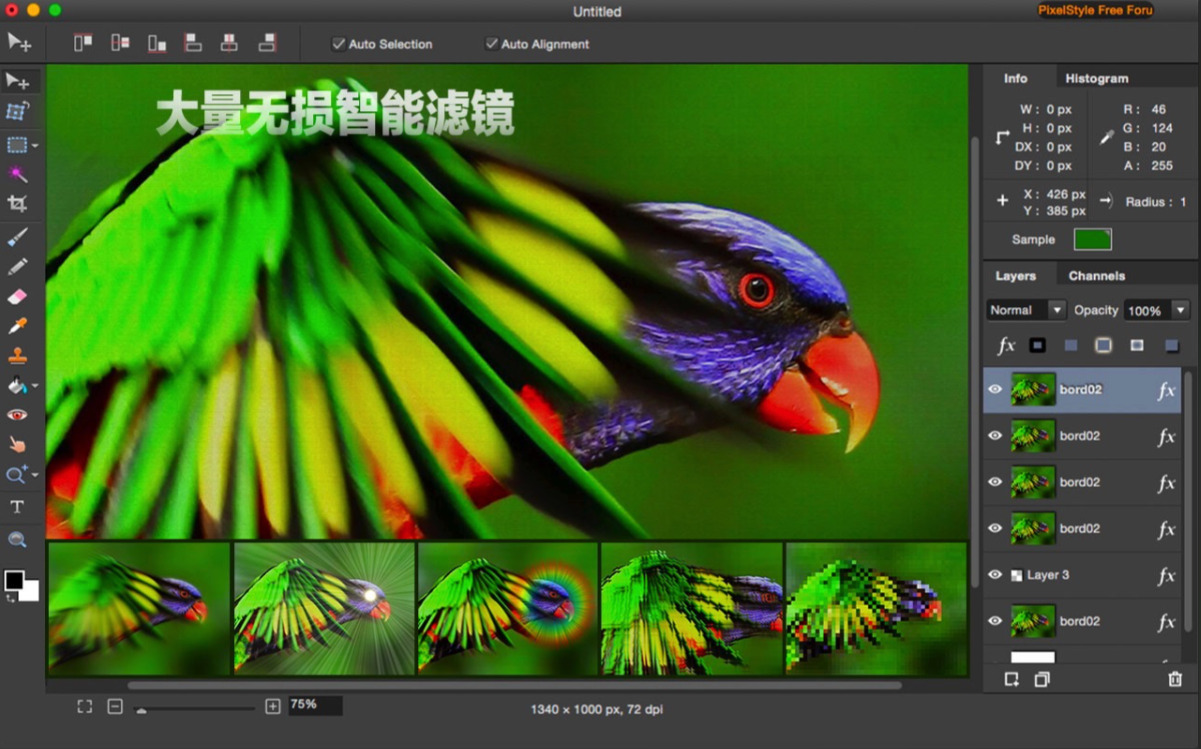Align layers to vertical centers
The width and height of the screenshot is (1201, 749).
[x=120, y=43]
